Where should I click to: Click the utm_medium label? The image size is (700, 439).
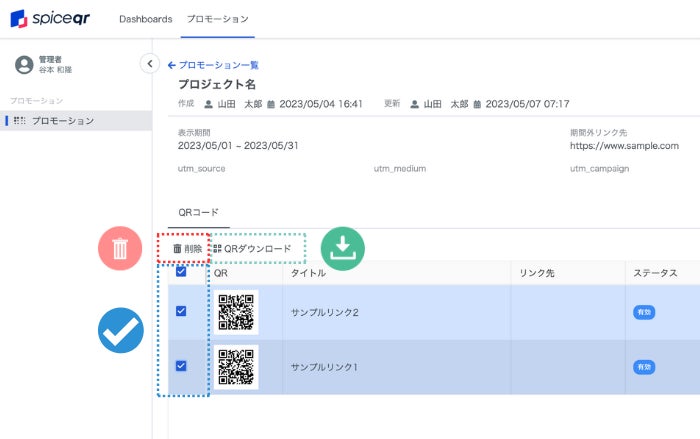(400, 168)
